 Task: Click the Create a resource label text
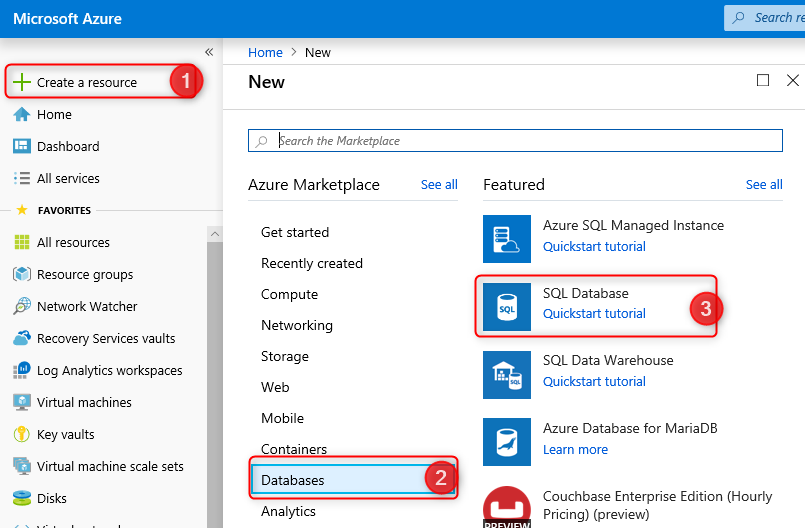click(x=87, y=82)
